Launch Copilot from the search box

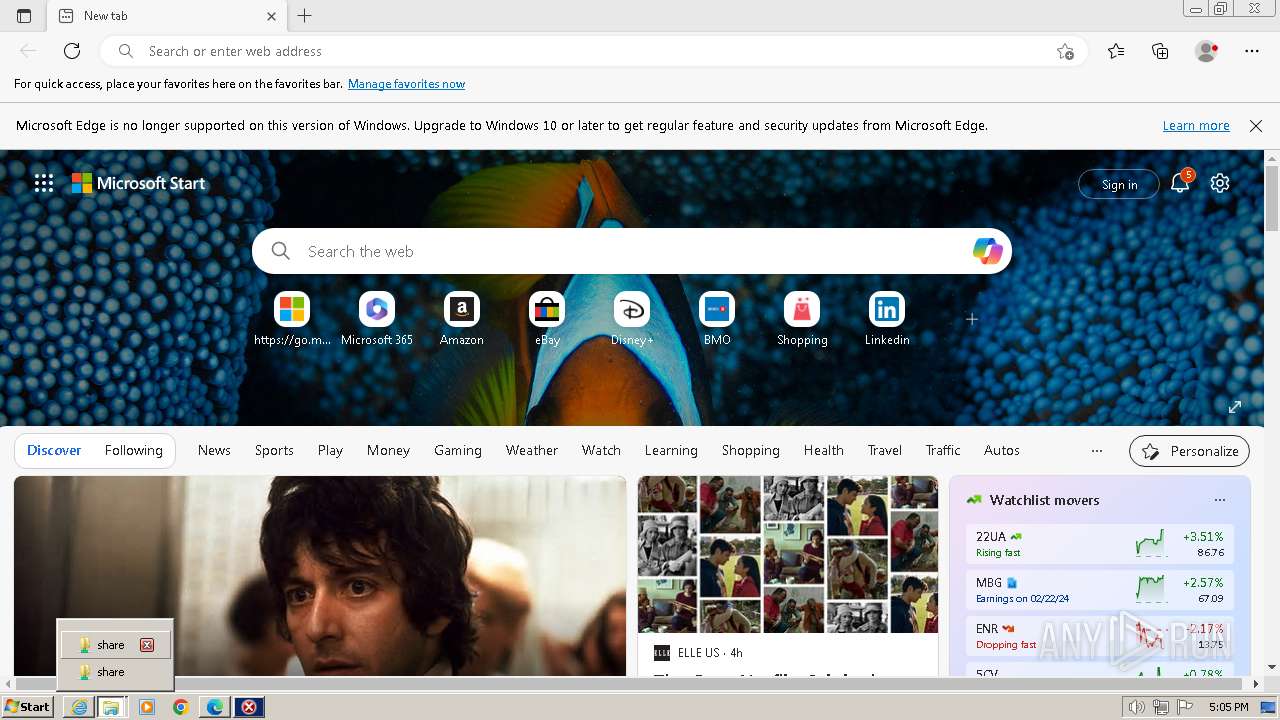pyautogui.click(x=987, y=251)
